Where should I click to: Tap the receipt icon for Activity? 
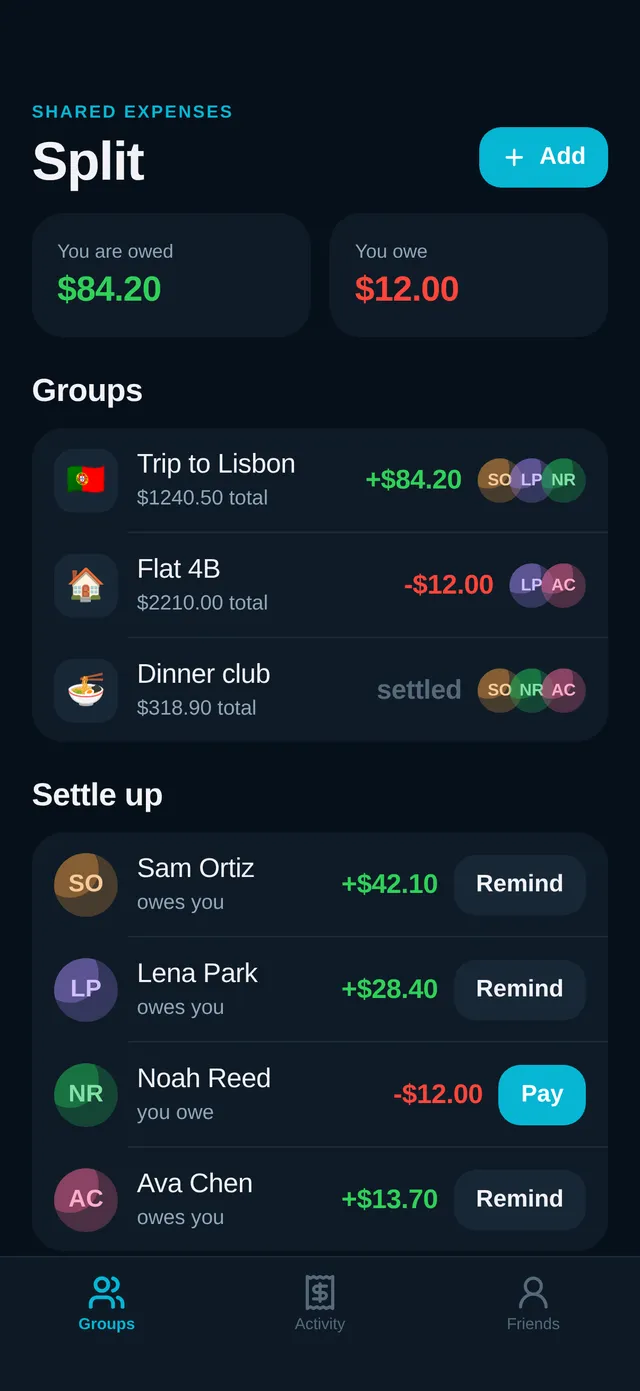(x=320, y=1292)
